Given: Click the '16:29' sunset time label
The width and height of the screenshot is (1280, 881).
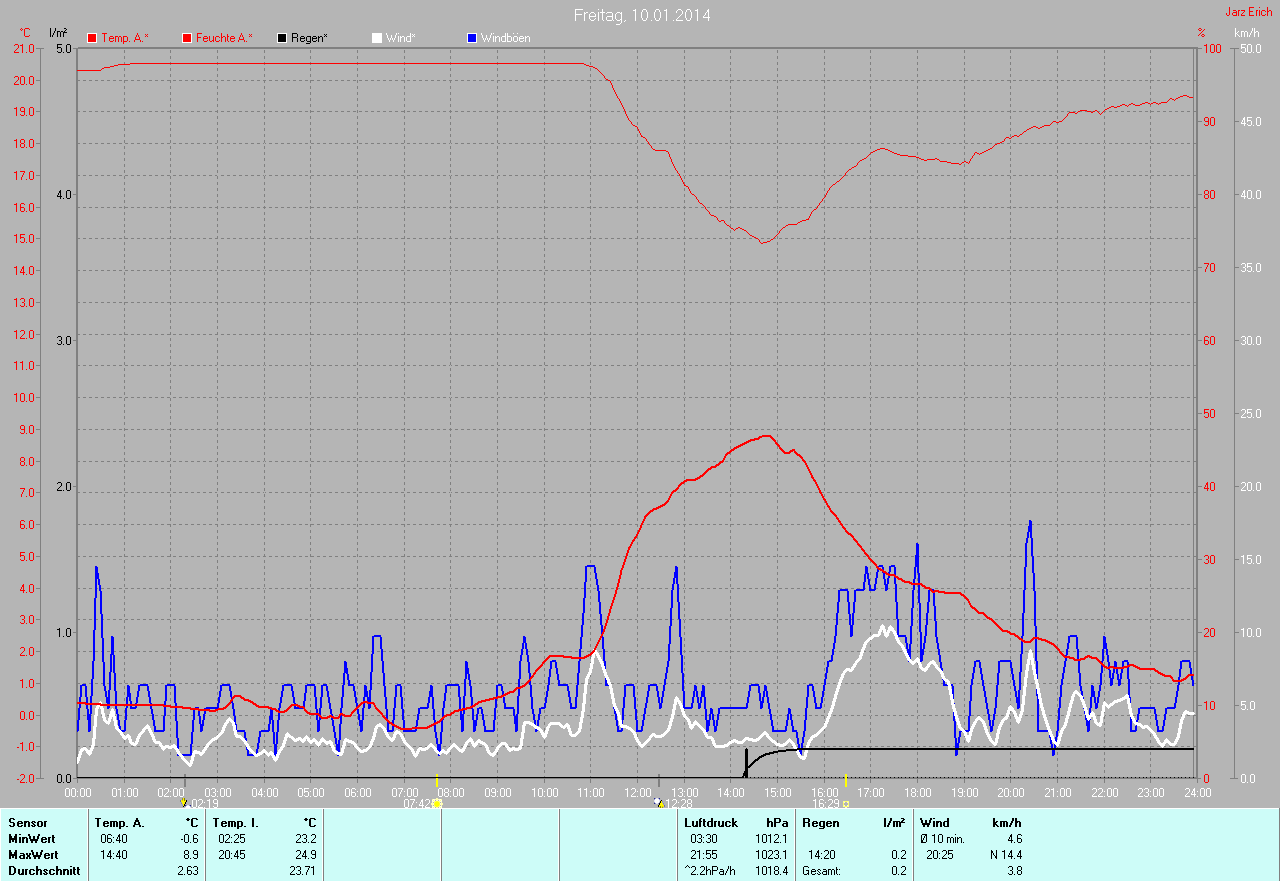Looking at the screenshot, I should (x=826, y=803).
